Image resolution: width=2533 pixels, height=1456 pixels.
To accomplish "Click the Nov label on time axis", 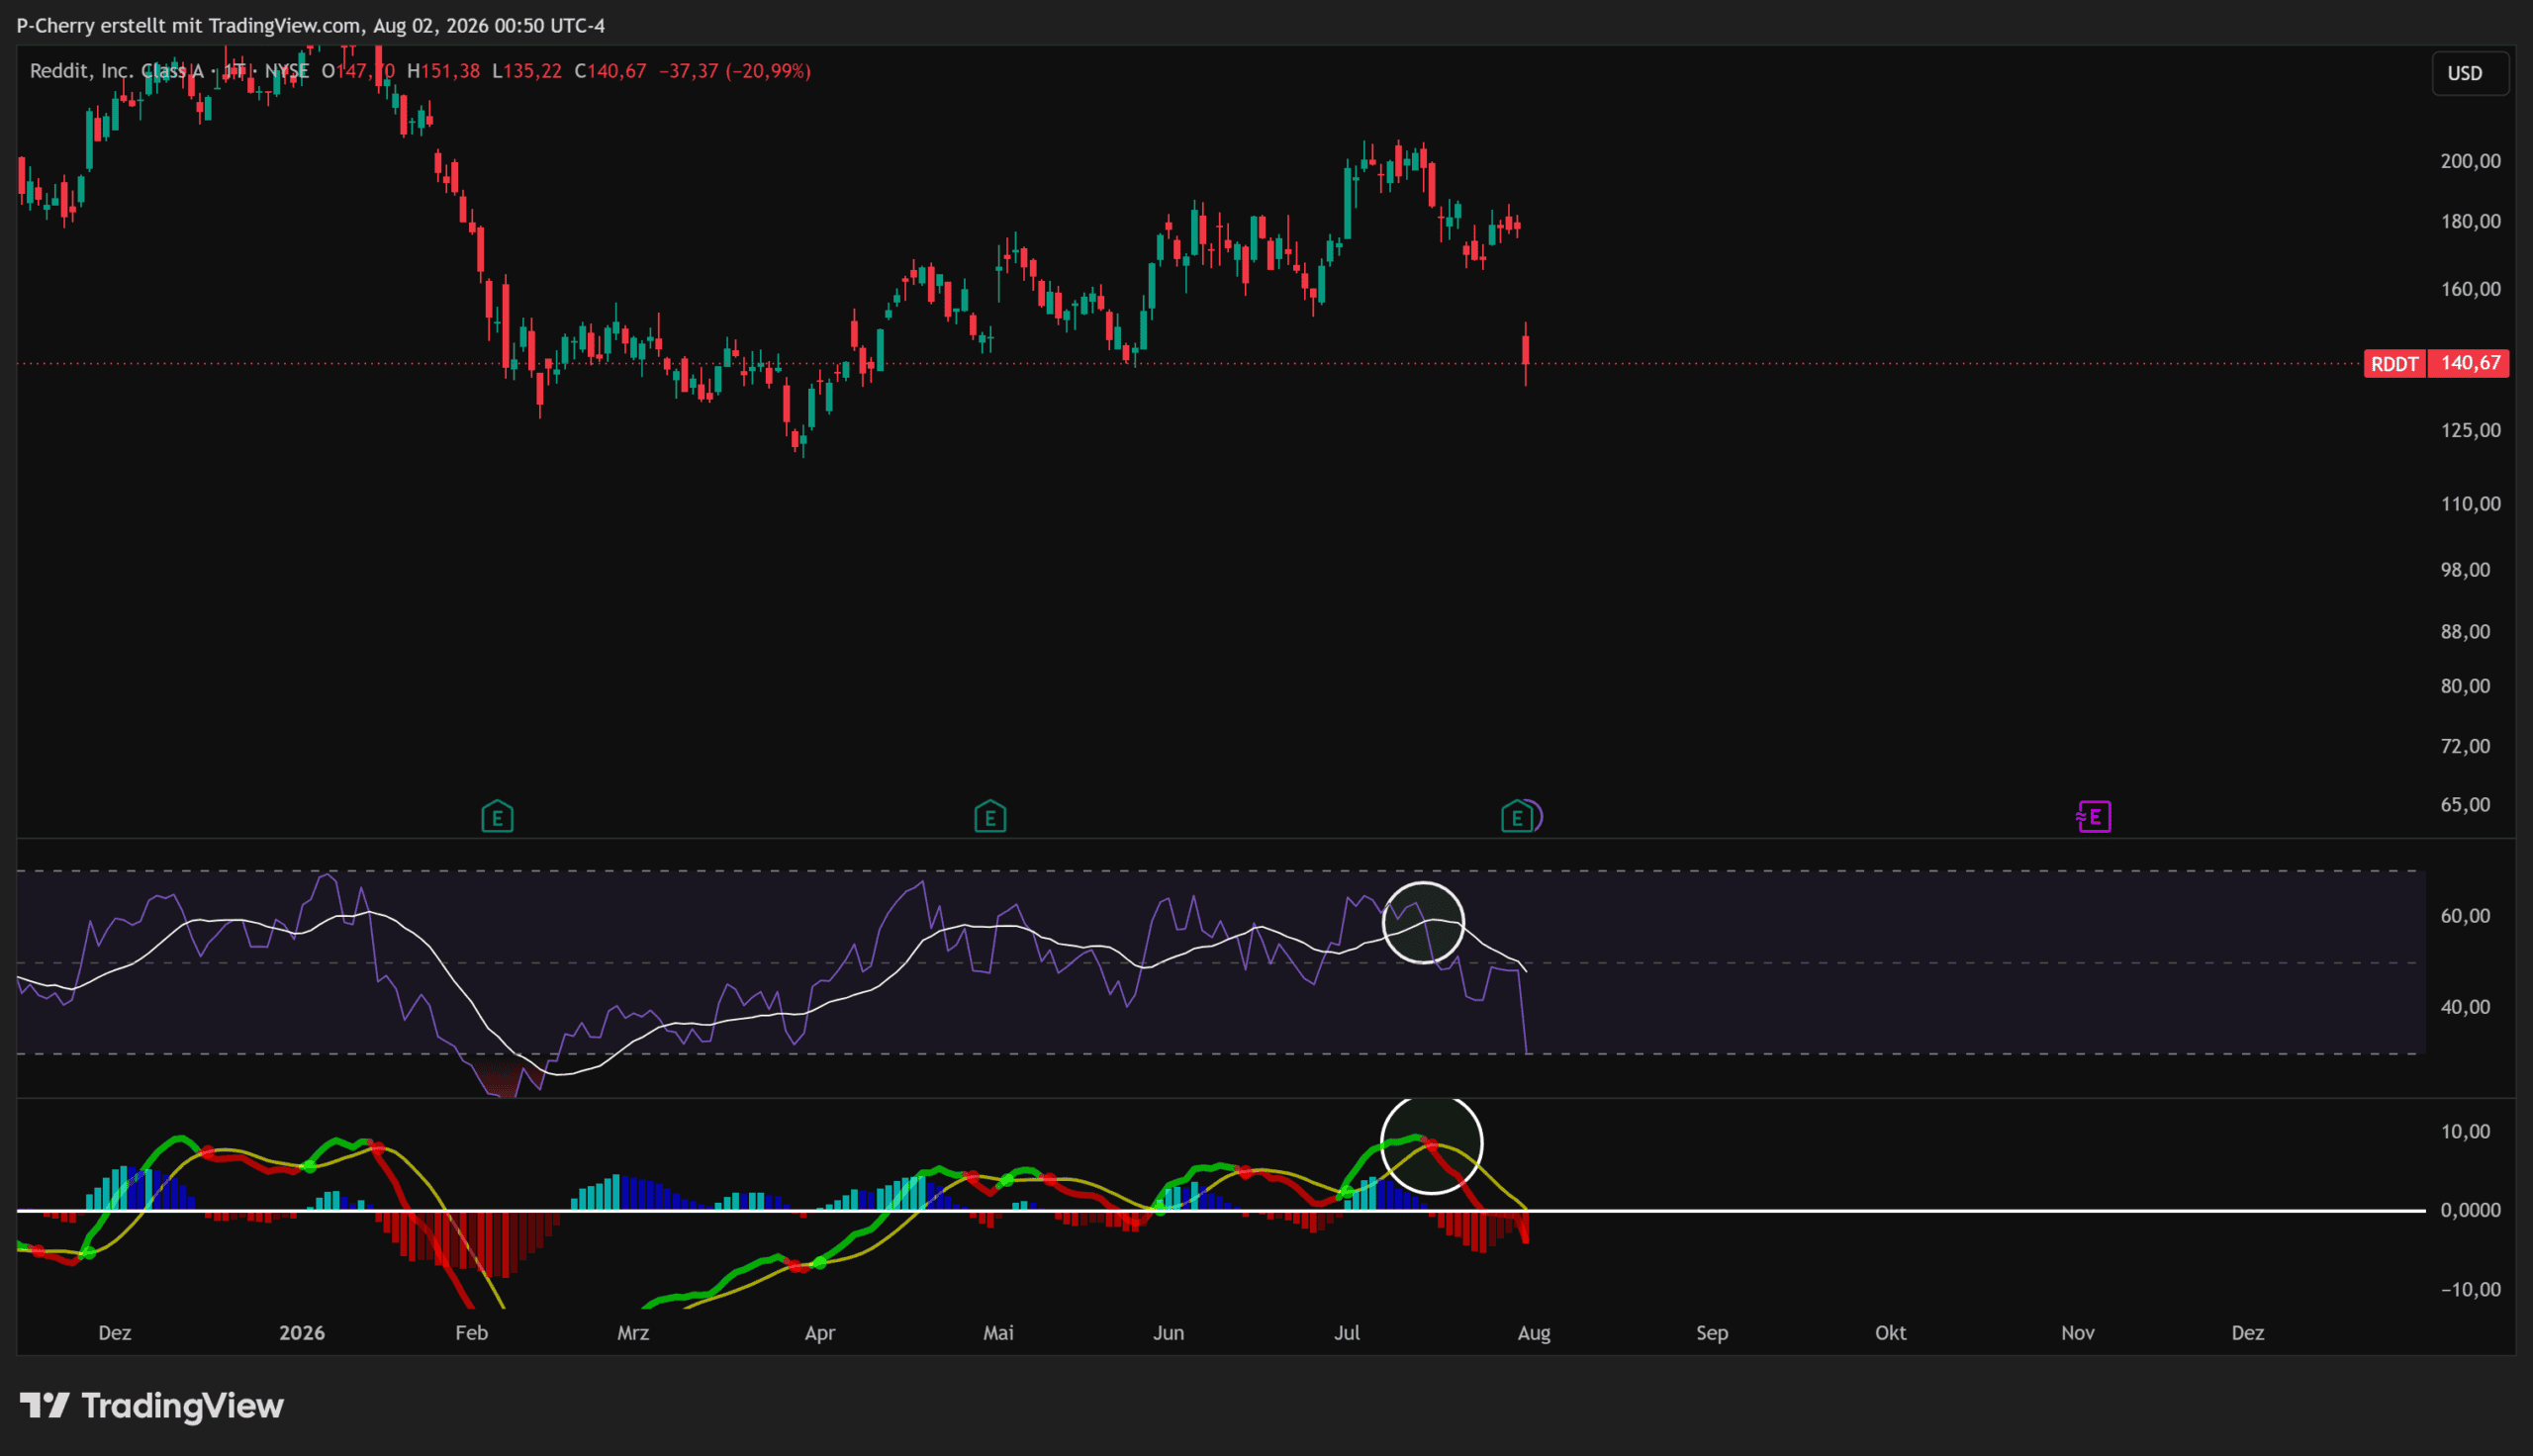I will point(2077,1333).
